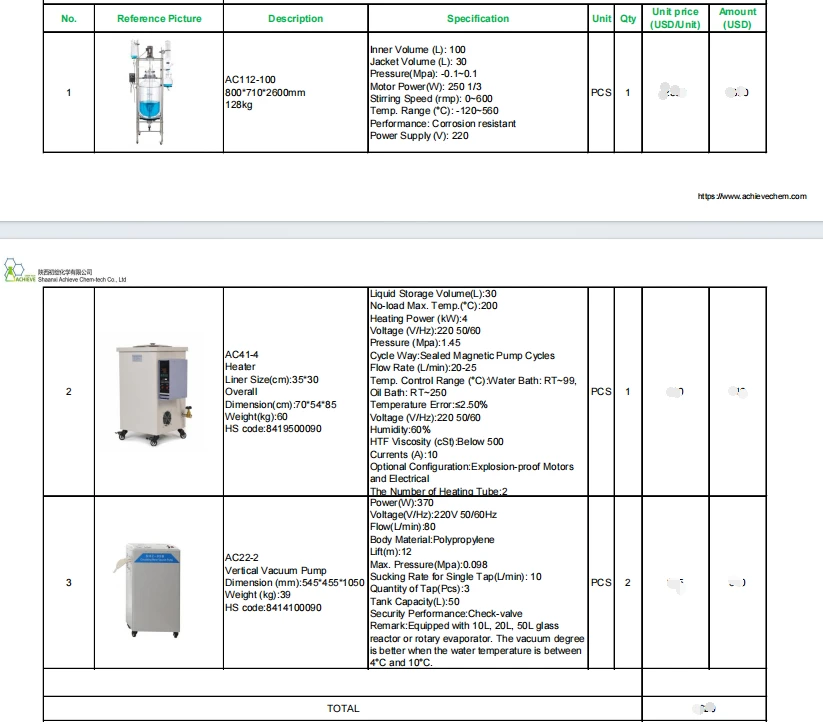Click the glass reactor reference picture
The image size is (823, 724).
pos(152,92)
